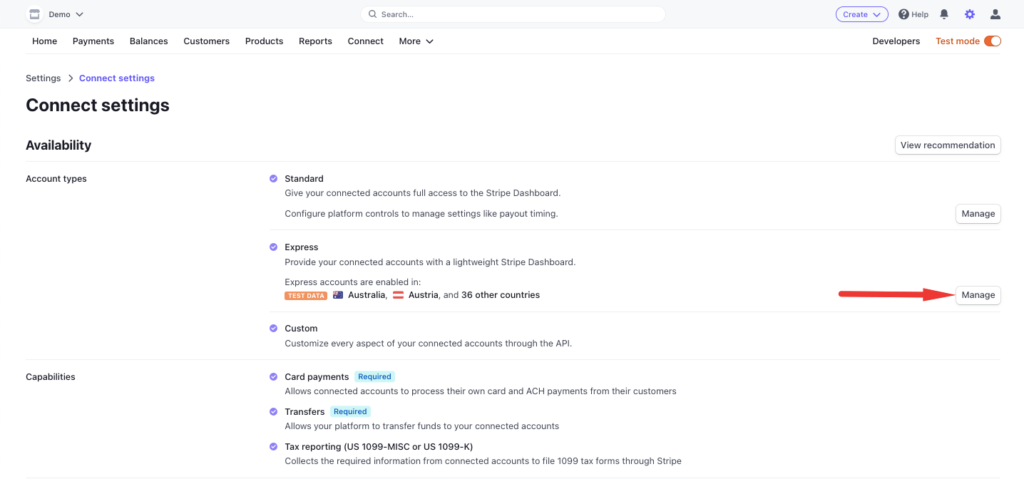Click 'Express accounts are enabled in:' text
Viewport: 1024px width, 484px height.
353,282
